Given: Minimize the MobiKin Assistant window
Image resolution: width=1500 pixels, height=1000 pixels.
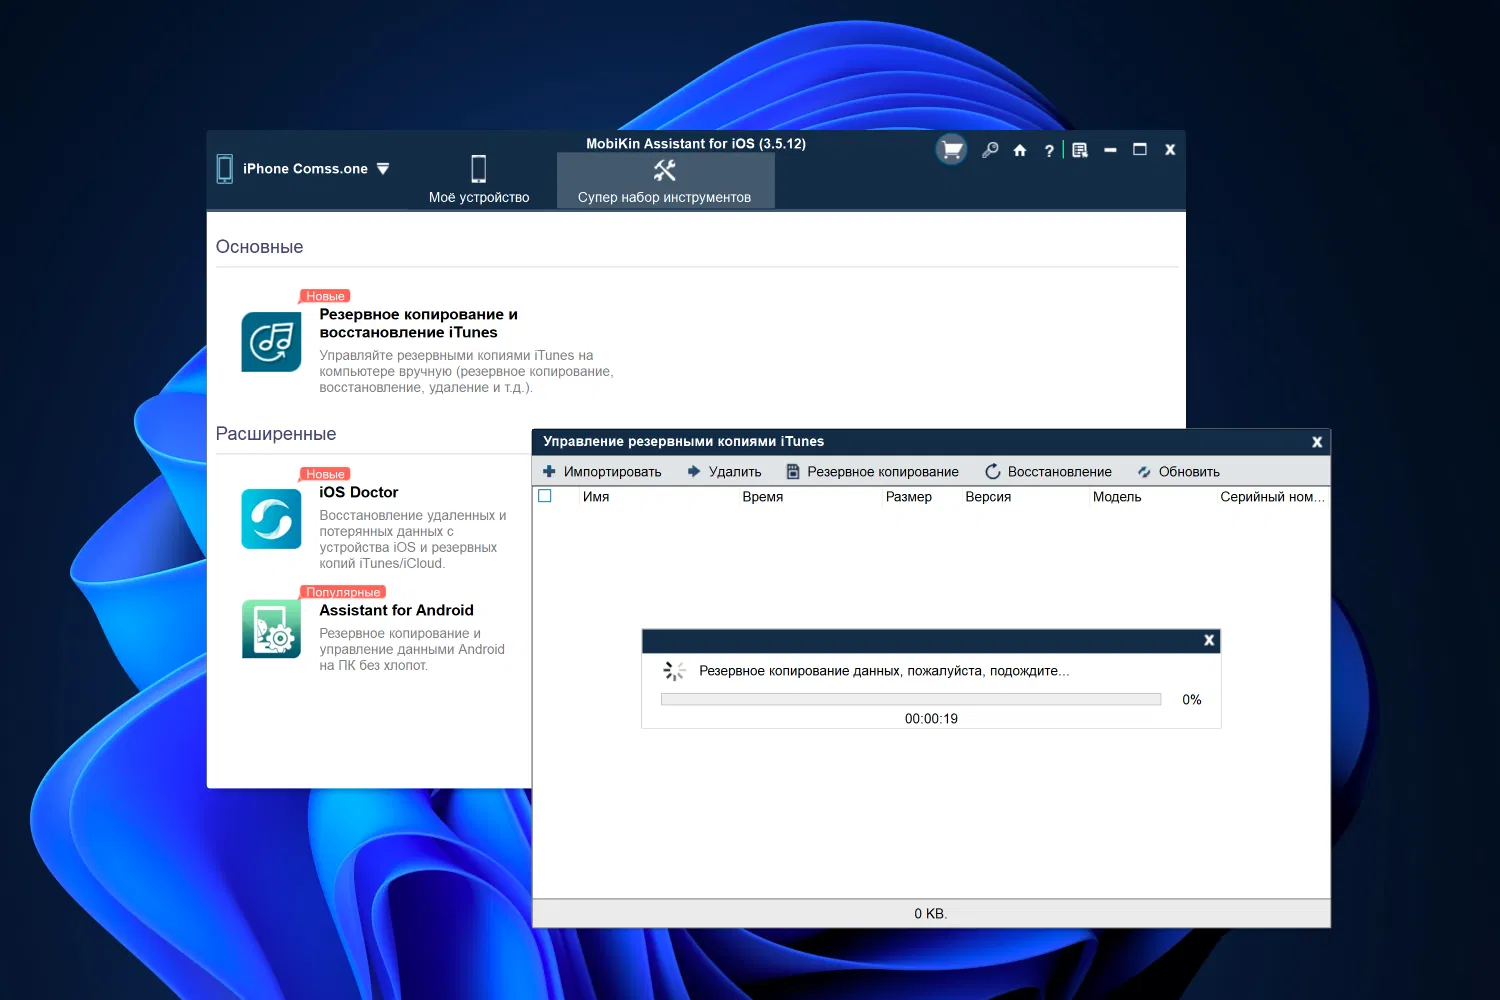Looking at the screenshot, I should tap(1110, 150).
